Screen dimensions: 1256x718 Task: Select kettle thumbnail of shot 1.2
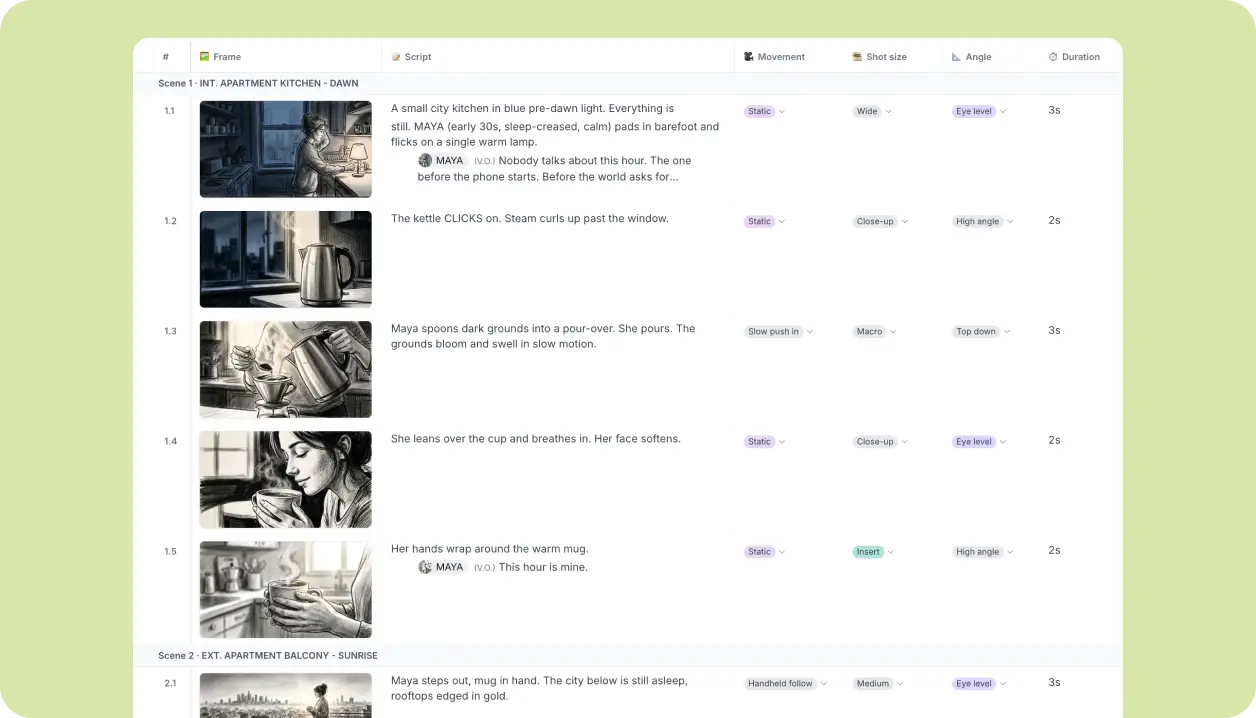pos(285,259)
